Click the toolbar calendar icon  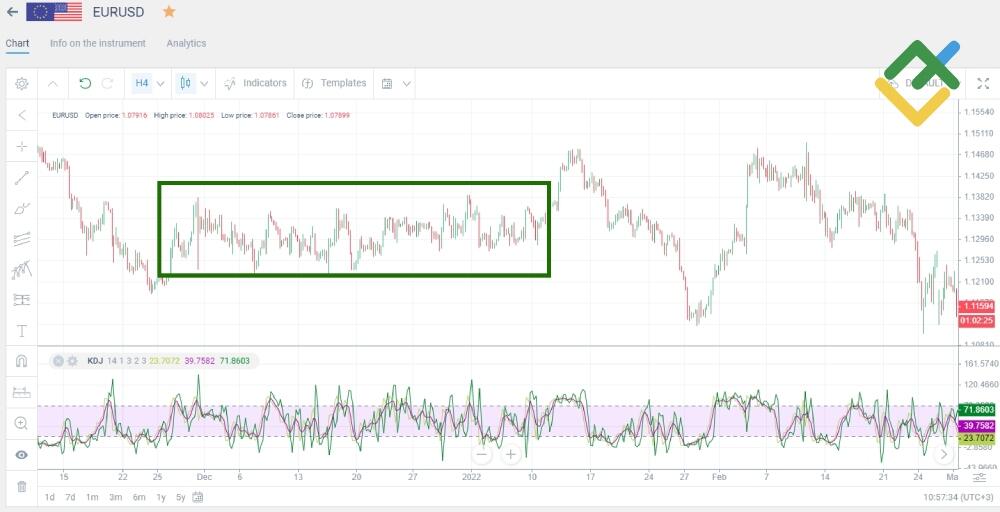(x=386, y=84)
